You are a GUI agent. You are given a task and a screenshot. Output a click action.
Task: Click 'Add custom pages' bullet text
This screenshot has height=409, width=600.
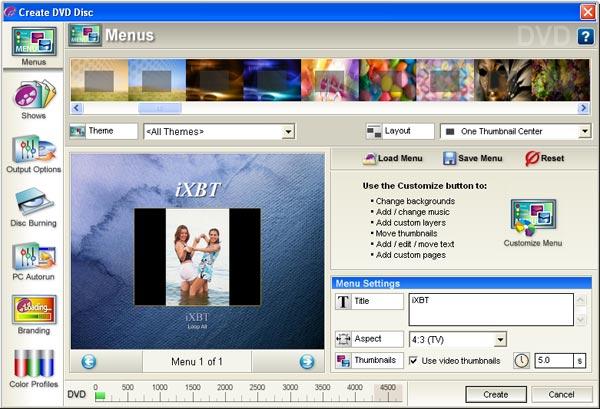click(x=411, y=255)
